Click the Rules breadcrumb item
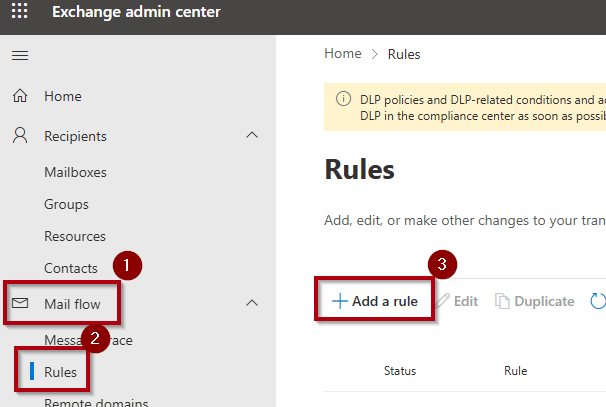 (x=404, y=54)
